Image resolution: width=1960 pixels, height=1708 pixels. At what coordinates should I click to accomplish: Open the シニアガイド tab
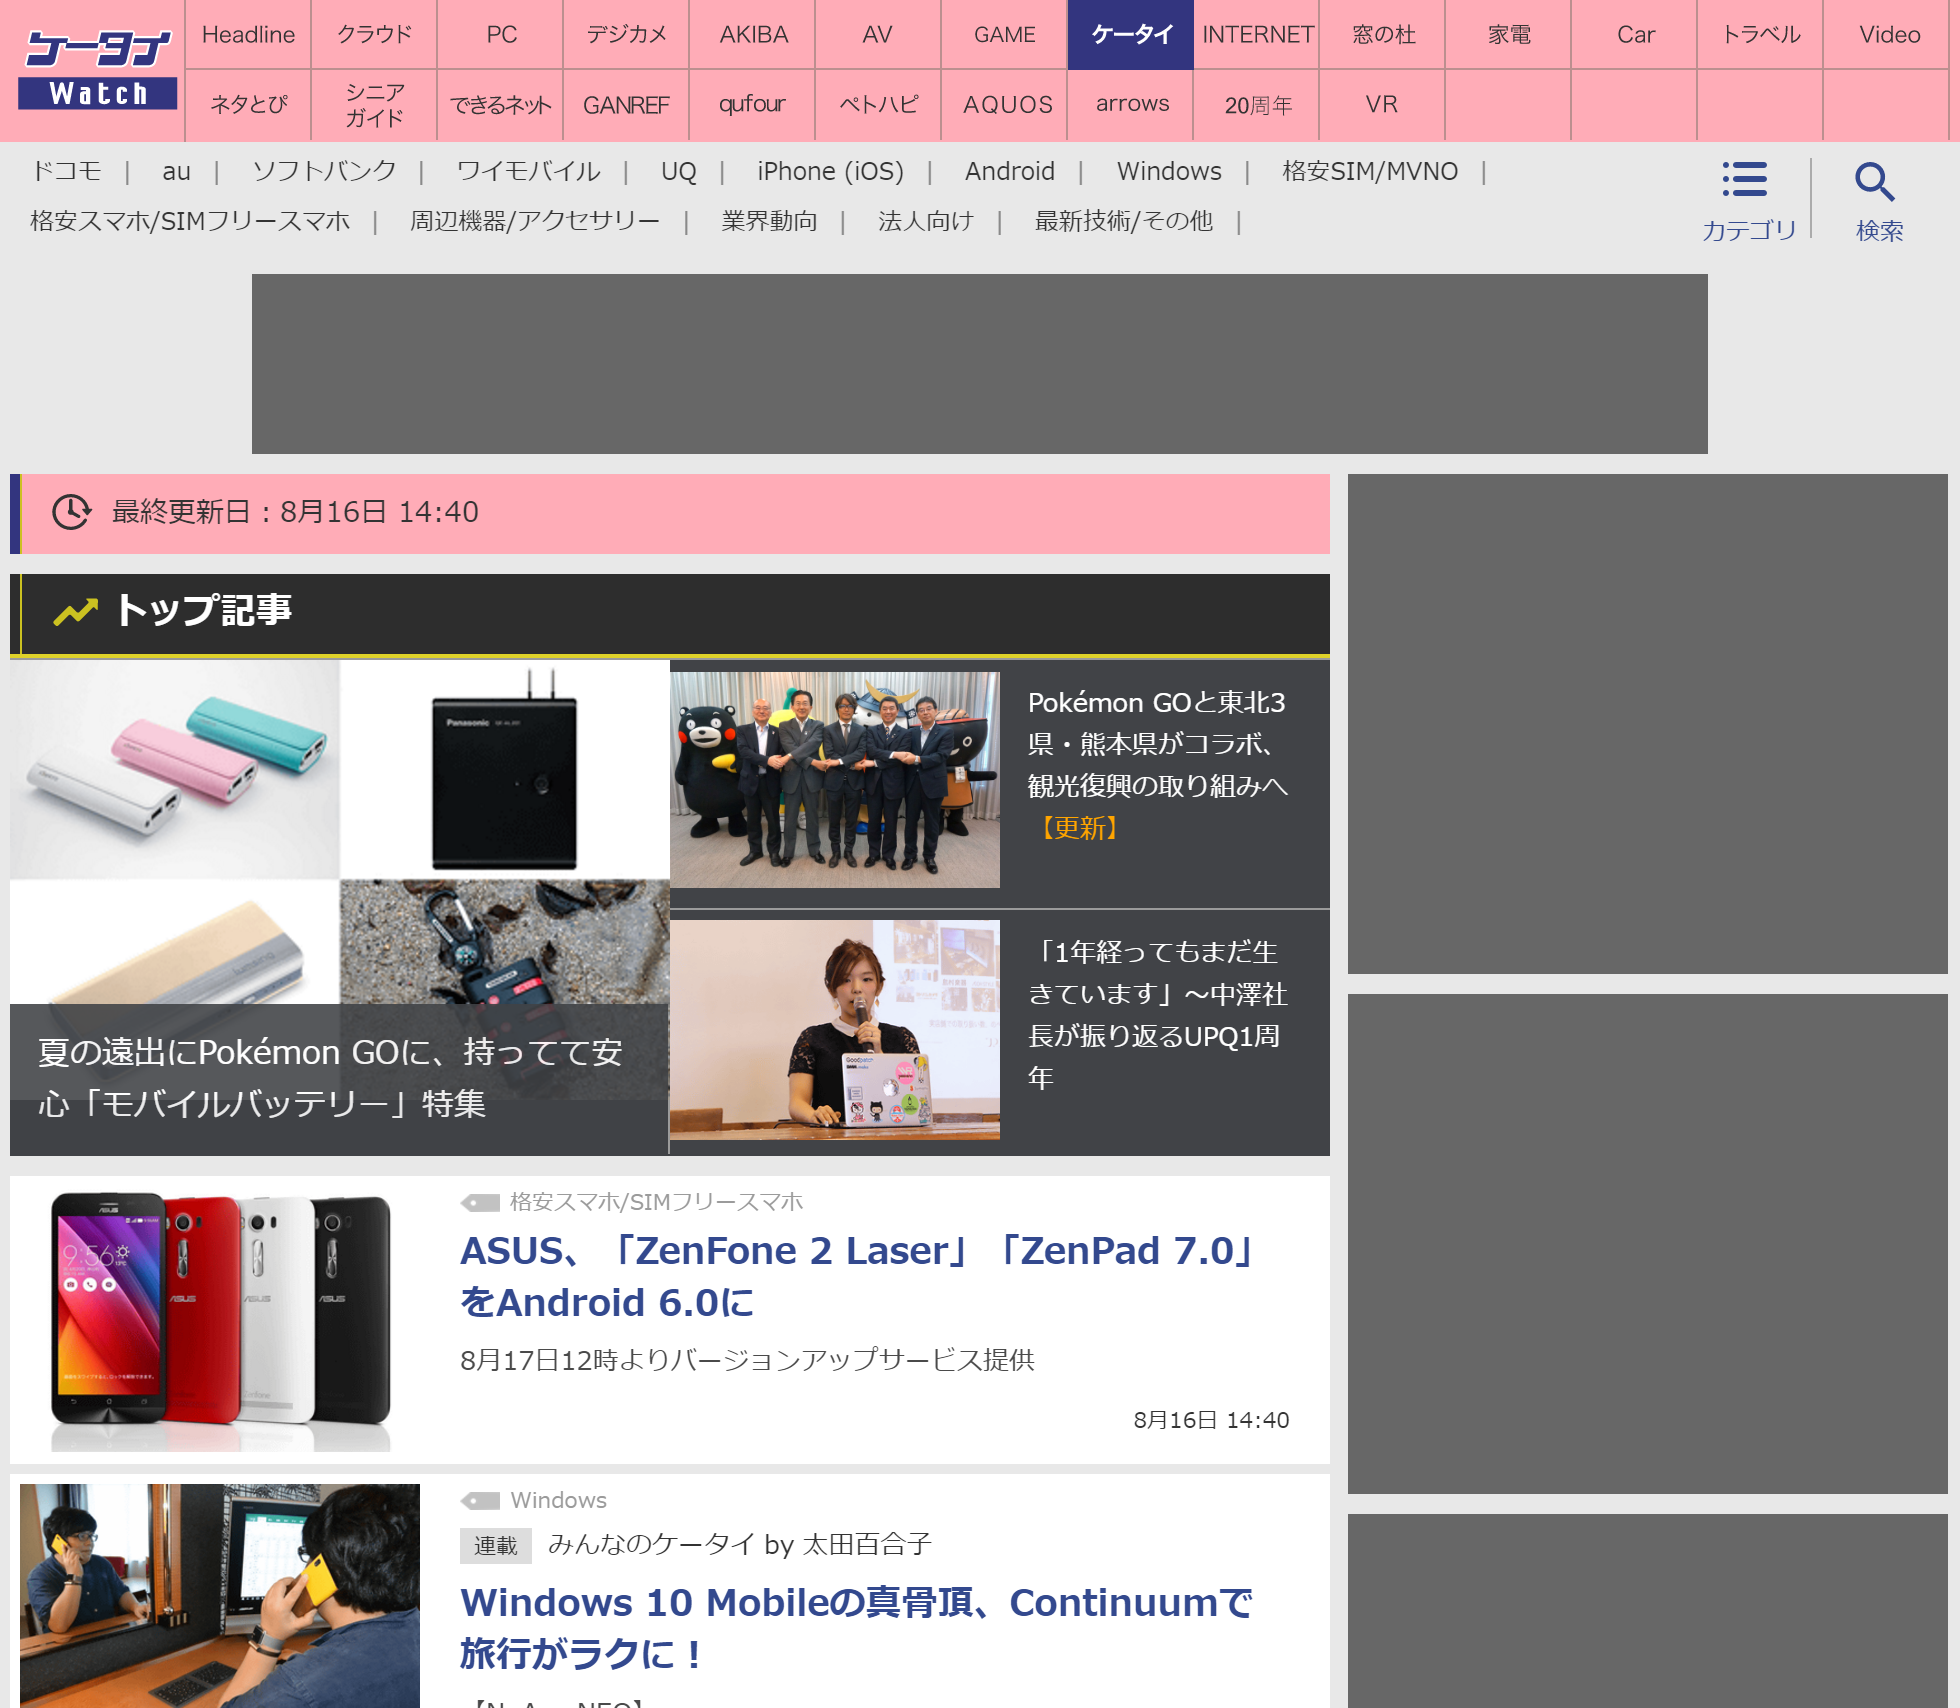click(x=375, y=105)
